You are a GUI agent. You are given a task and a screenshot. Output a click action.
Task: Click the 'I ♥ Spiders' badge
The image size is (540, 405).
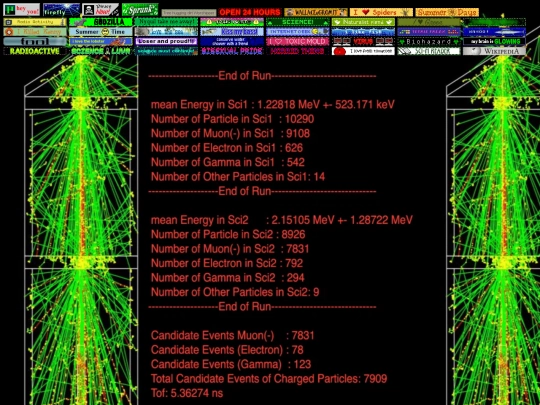381,12
